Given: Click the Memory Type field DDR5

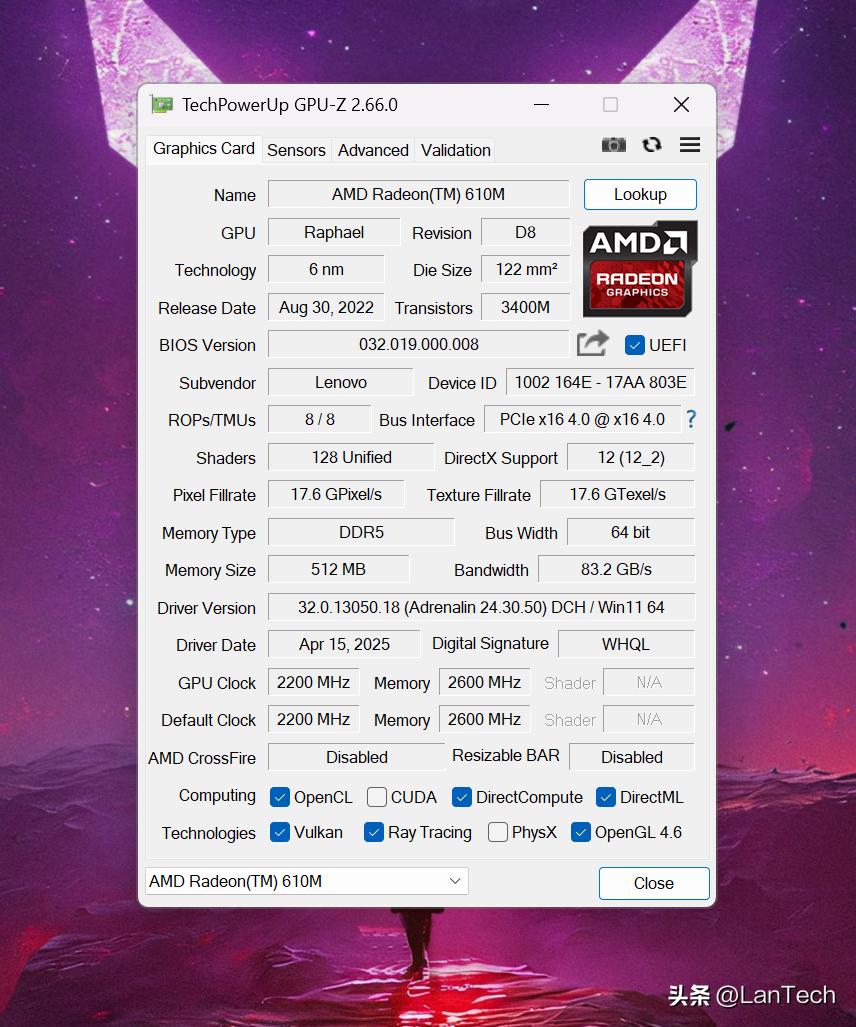Looking at the screenshot, I should pos(361,532).
